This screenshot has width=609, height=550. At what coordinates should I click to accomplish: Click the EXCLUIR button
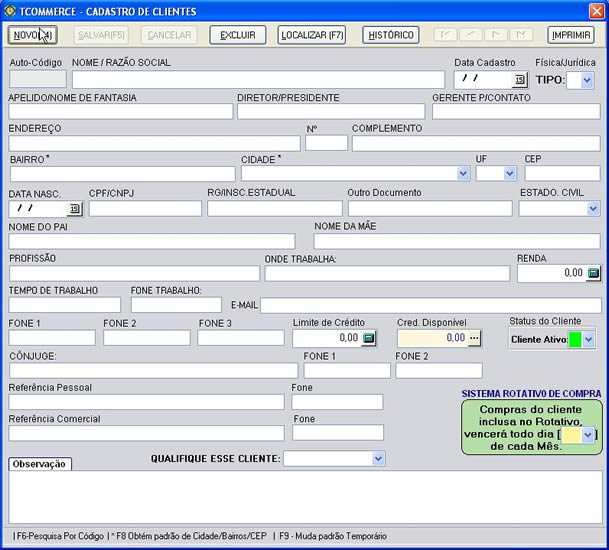pos(238,35)
